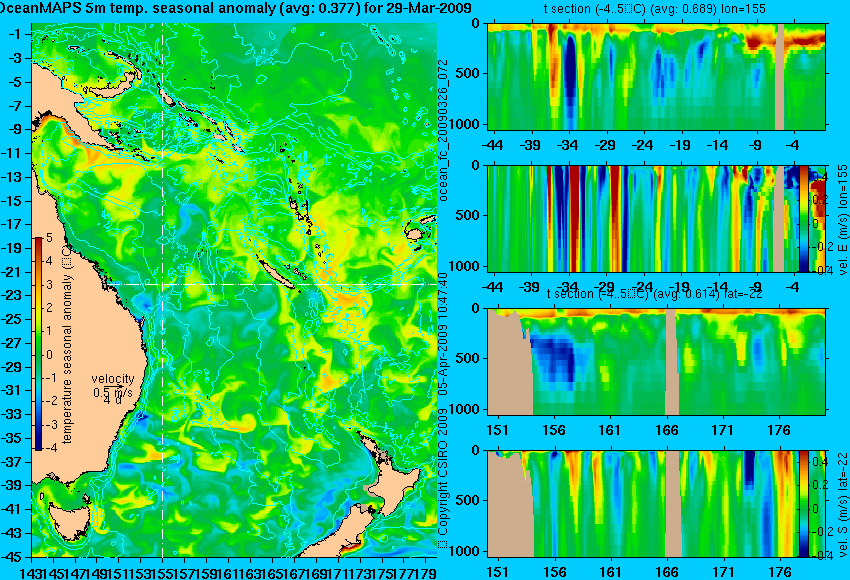This screenshot has width=850, height=580.
Task: Click the '500' depth label of the lon=155 temperature section
Action: pyautogui.click(x=469, y=73)
